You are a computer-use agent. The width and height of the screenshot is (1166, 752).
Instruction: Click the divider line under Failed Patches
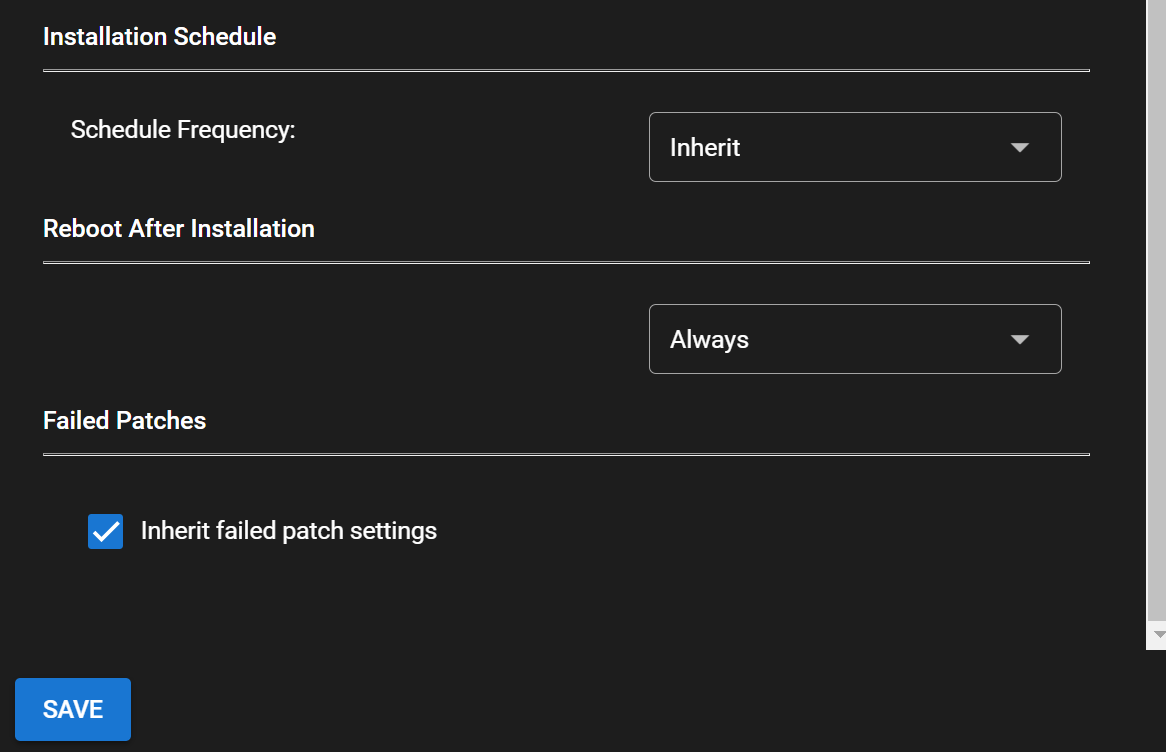pos(566,455)
